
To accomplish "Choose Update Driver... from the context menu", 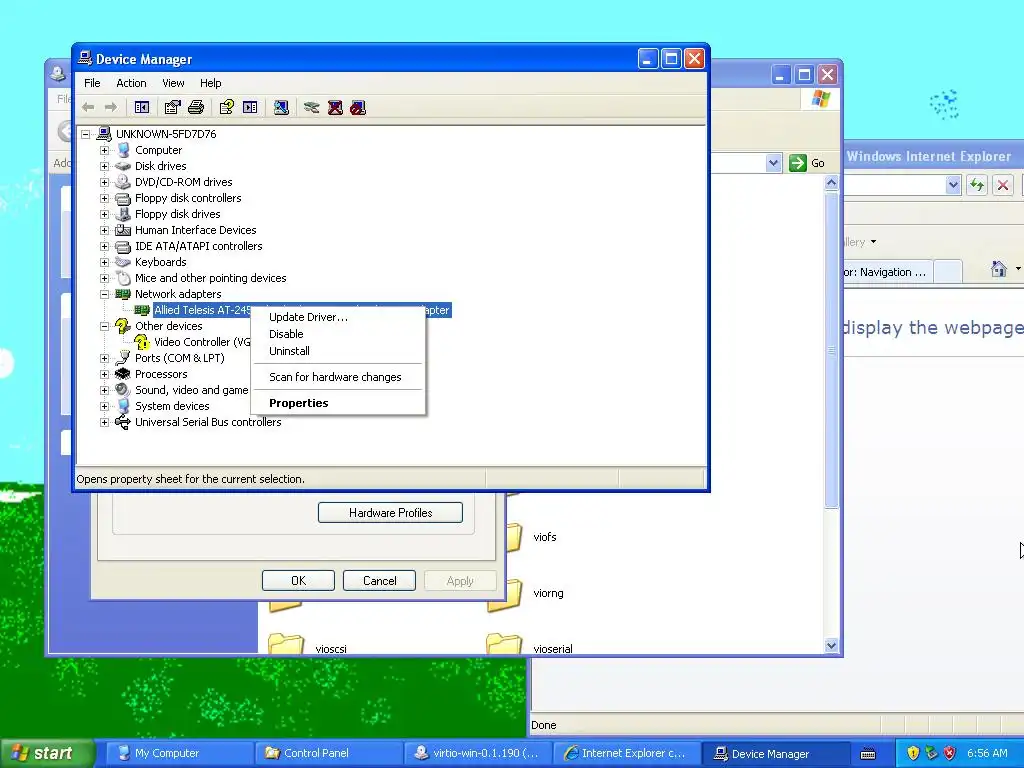I will [x=338, y=317].
